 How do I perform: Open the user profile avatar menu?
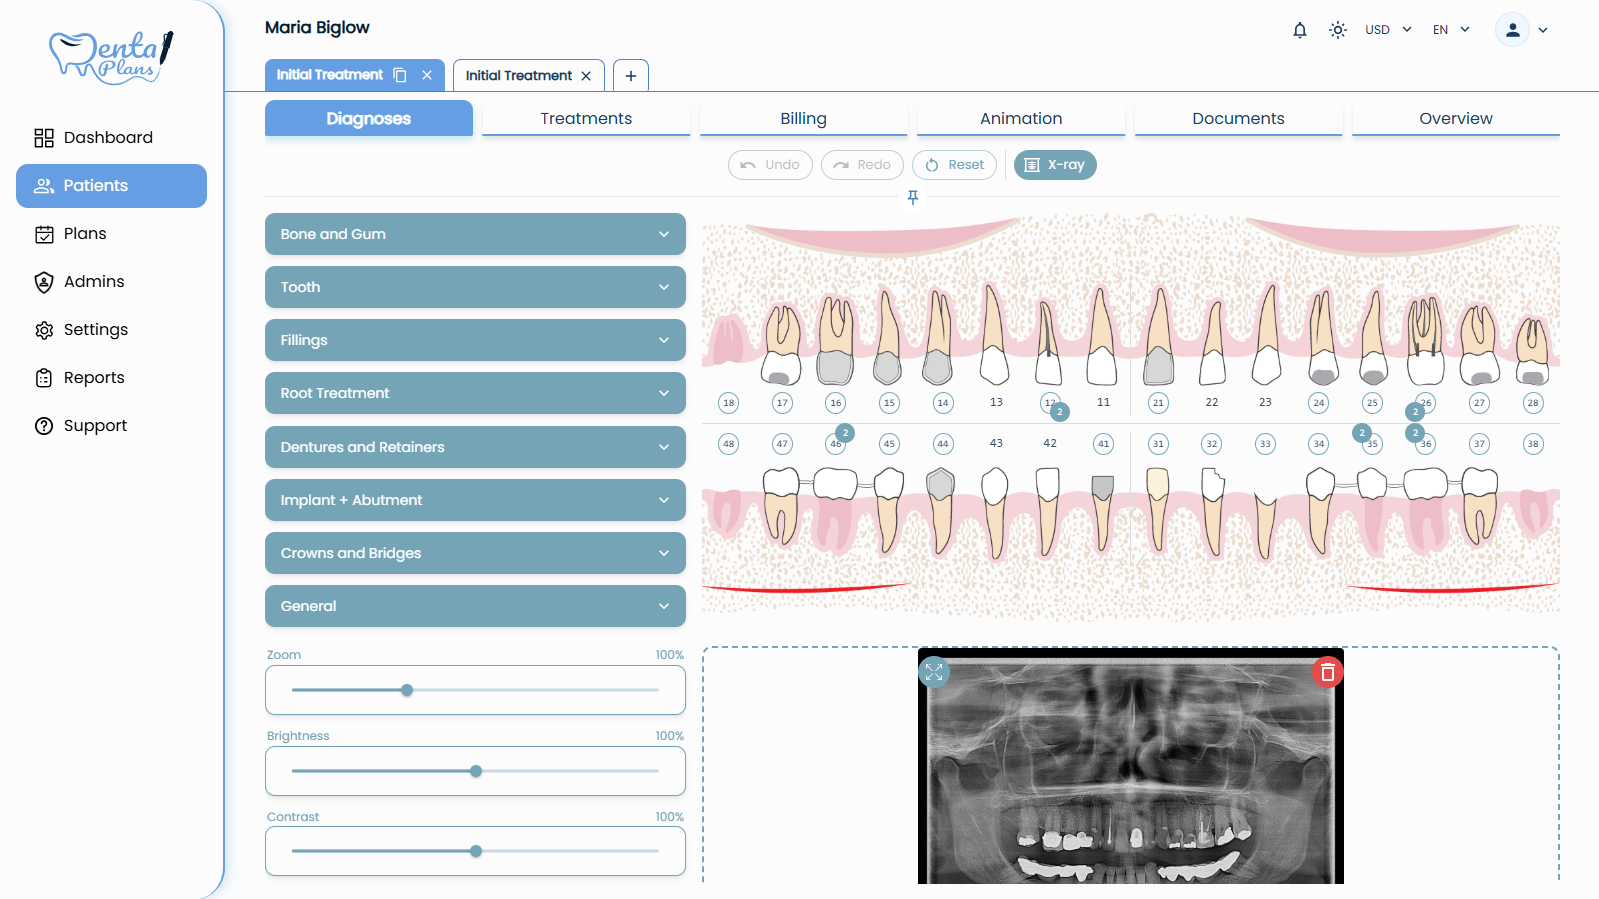tap(1512, 30)
